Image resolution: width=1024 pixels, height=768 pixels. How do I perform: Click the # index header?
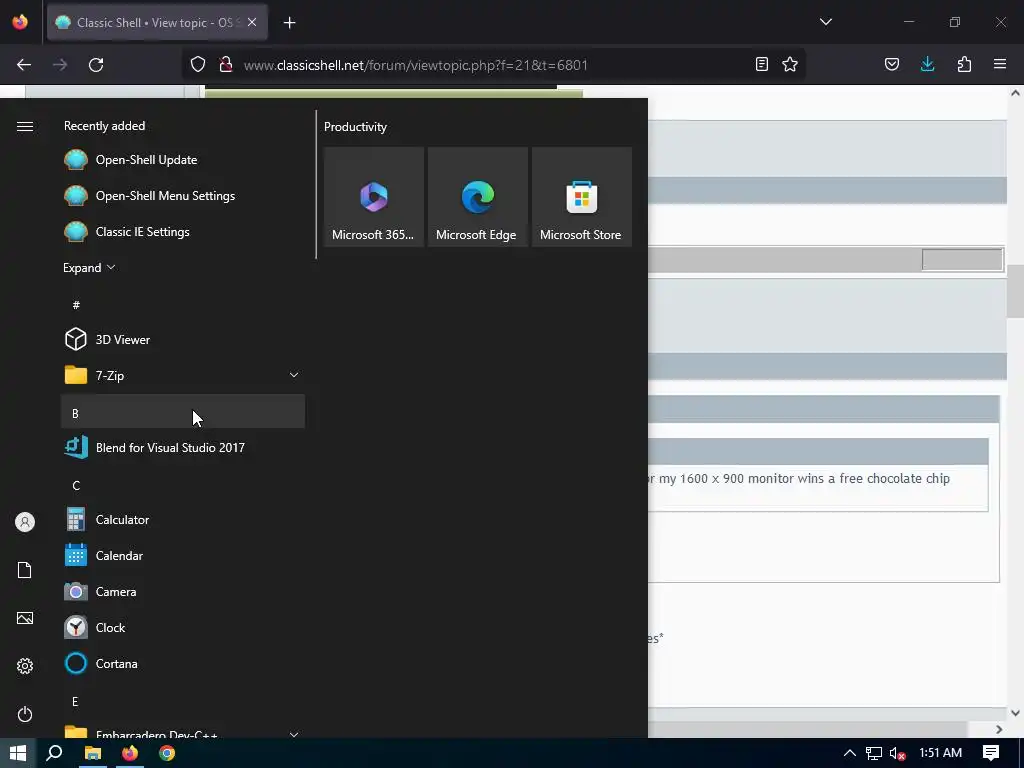point(183,305)
